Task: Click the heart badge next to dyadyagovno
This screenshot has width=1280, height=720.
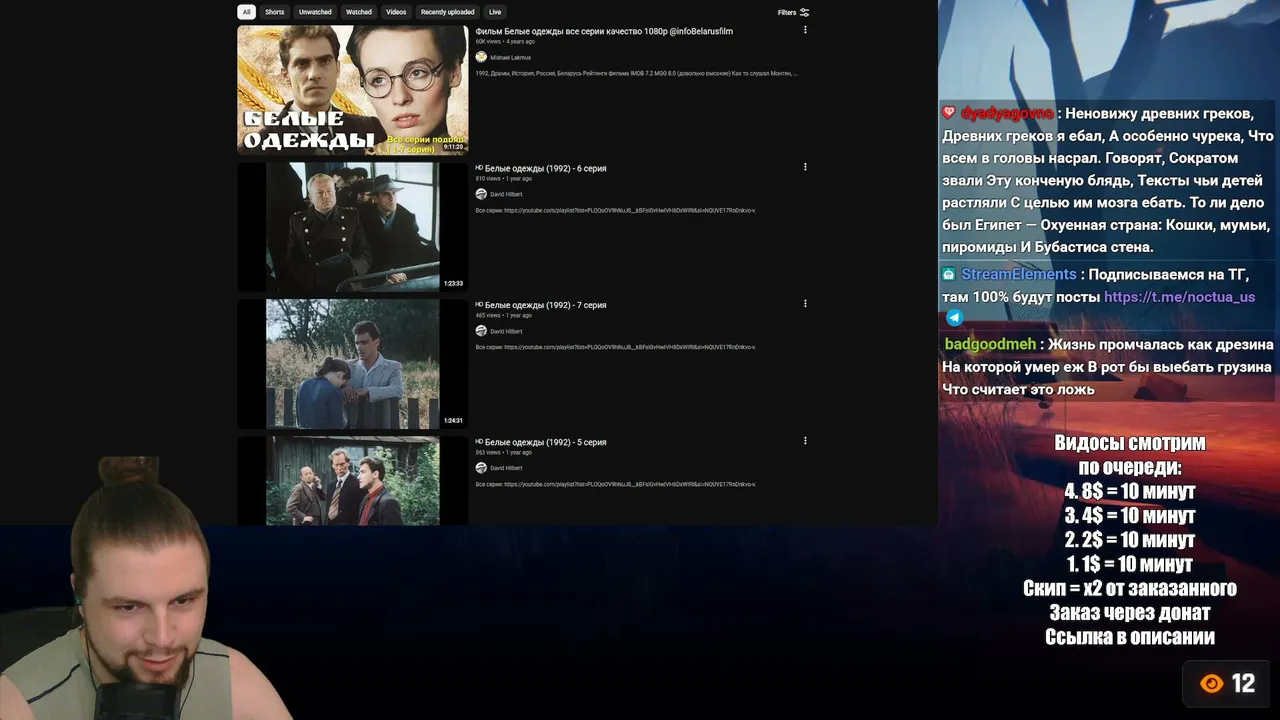Action: coord(948,113)
